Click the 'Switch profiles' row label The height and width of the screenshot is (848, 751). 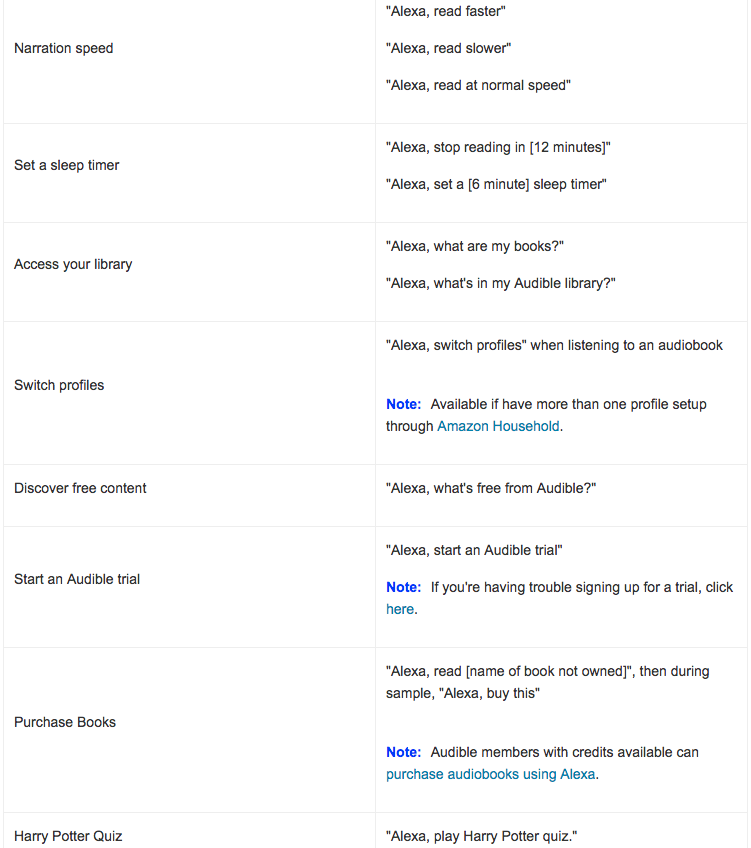(59, 385)
